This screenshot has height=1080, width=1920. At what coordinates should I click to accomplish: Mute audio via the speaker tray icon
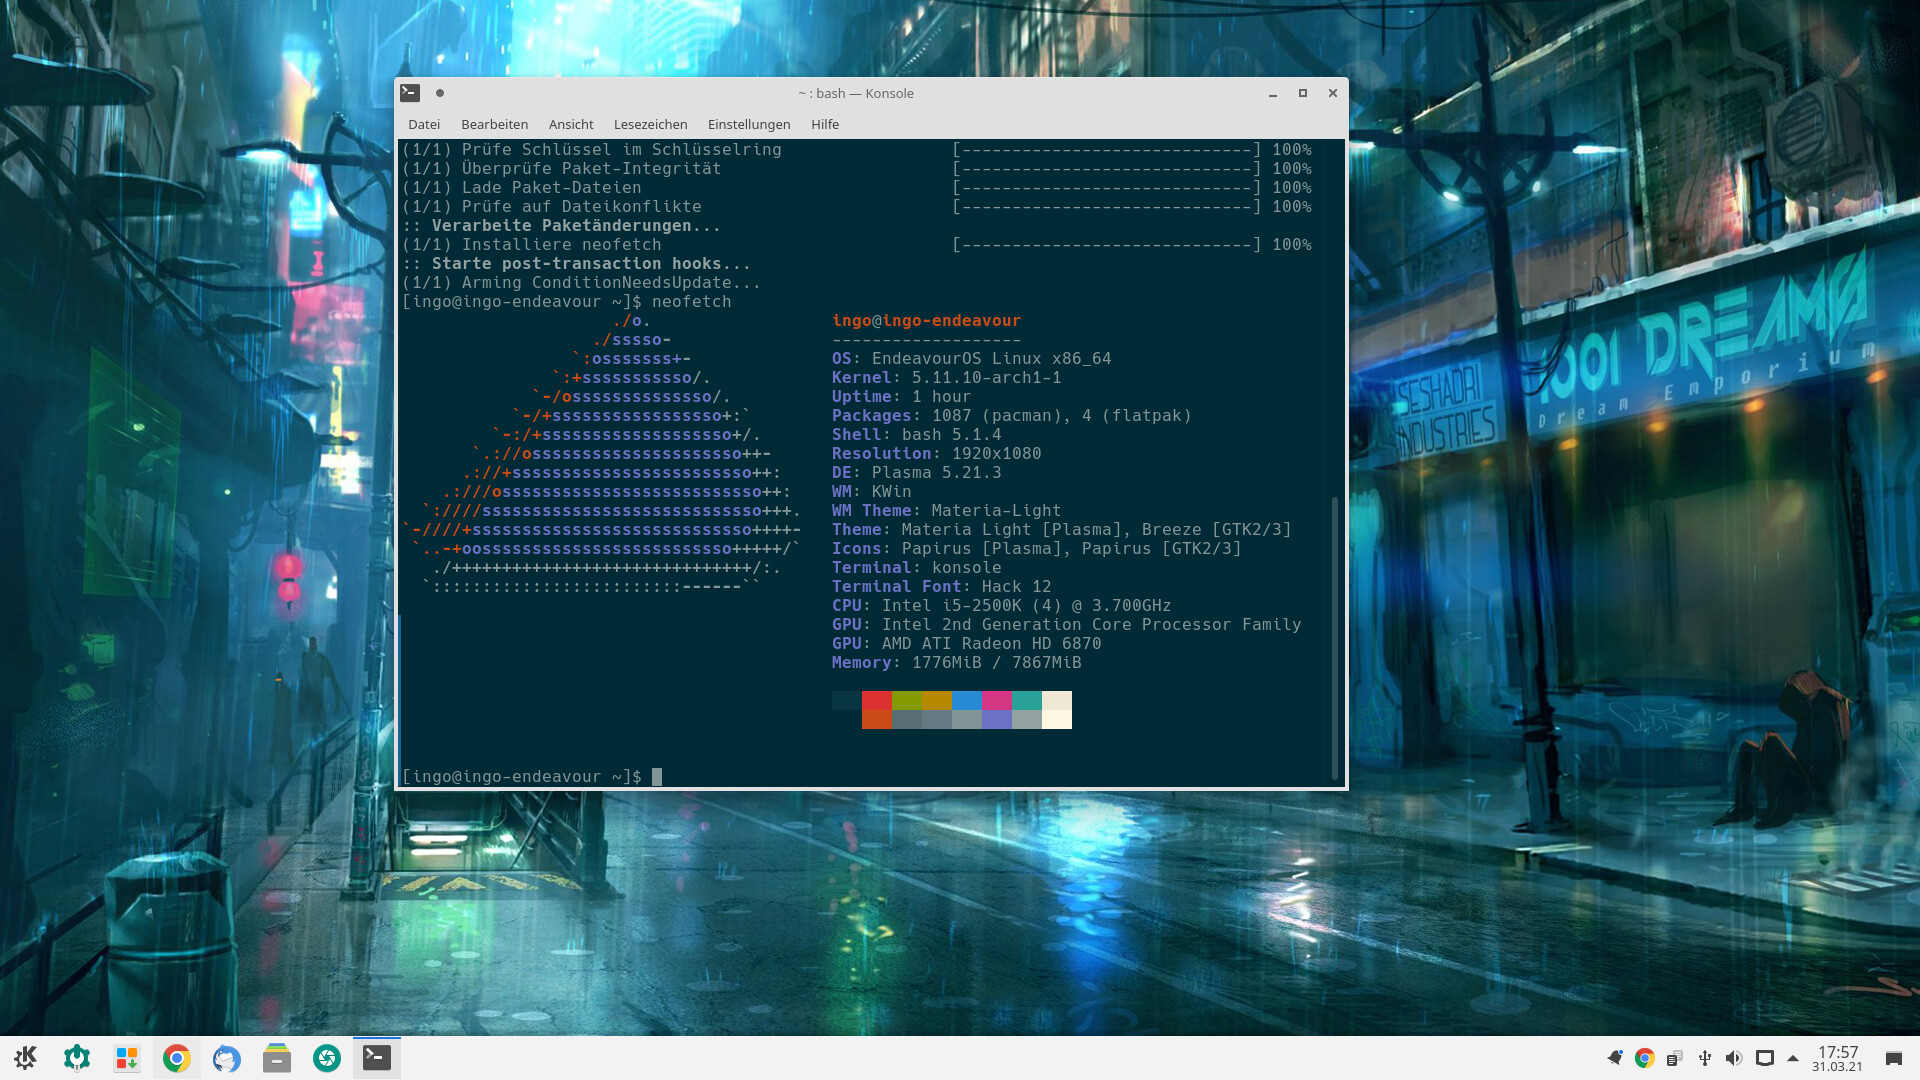(1733, 1058)
